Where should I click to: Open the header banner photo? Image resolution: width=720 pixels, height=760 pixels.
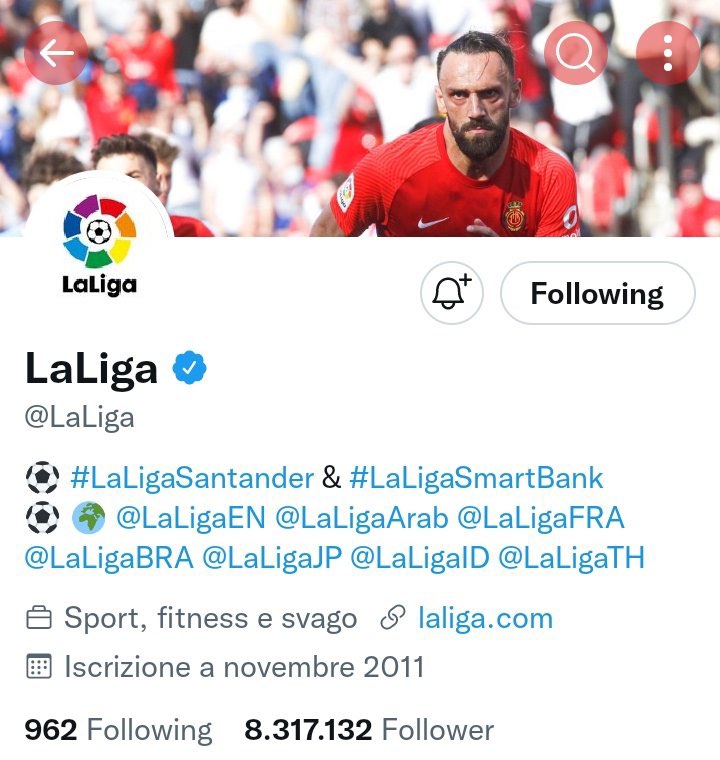pos(360,118)
